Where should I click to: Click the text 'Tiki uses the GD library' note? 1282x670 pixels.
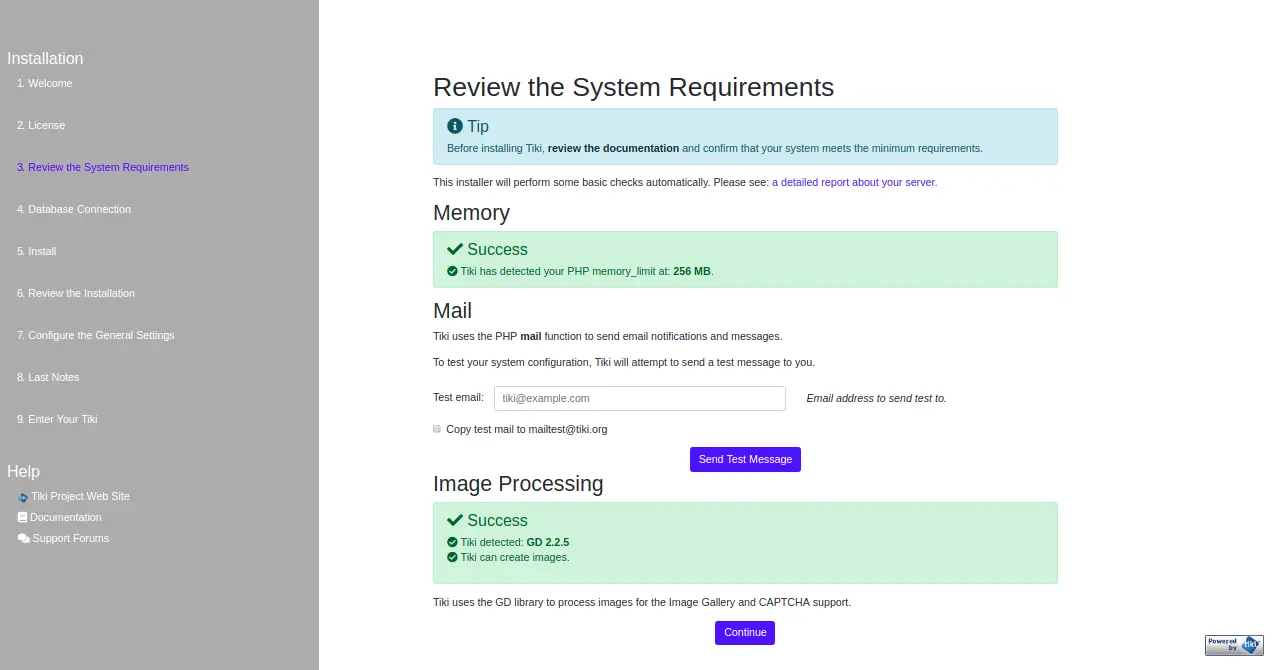coord(642,602)
